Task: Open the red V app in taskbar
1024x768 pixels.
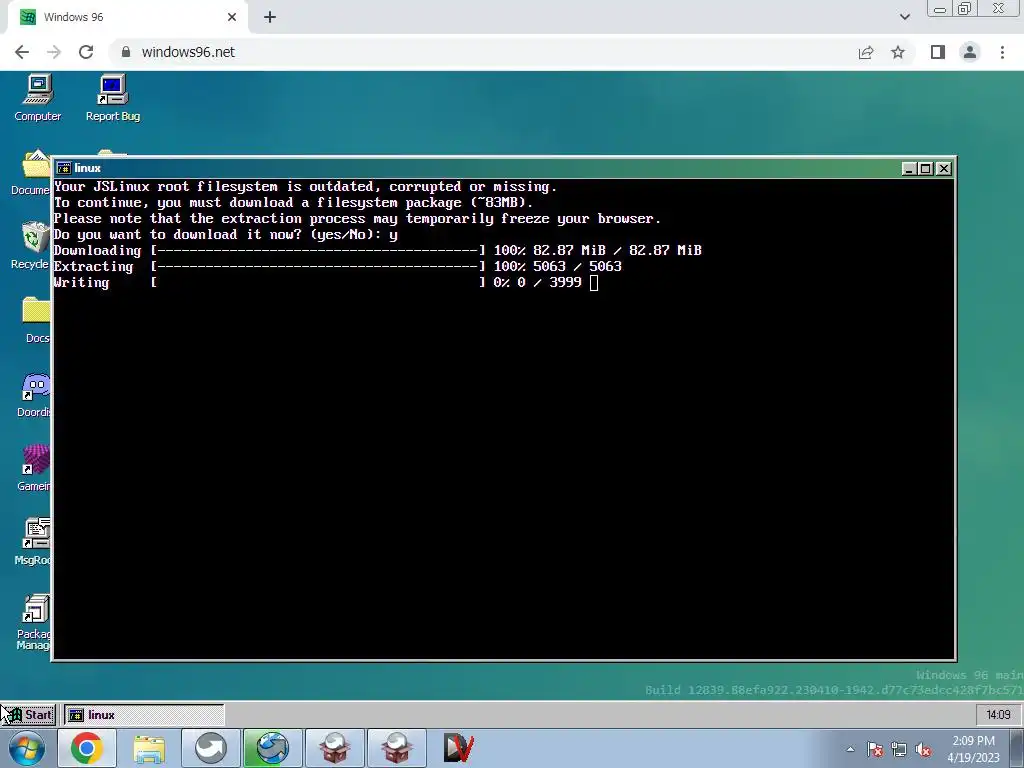Action: tap(458, 748)
